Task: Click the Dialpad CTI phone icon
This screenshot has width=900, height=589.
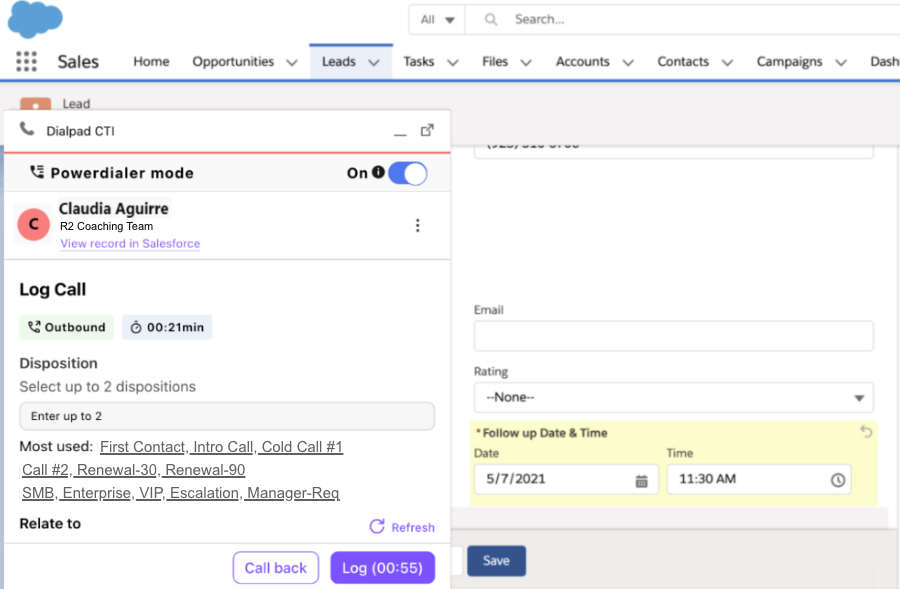Action: click(x=27, y=129)
